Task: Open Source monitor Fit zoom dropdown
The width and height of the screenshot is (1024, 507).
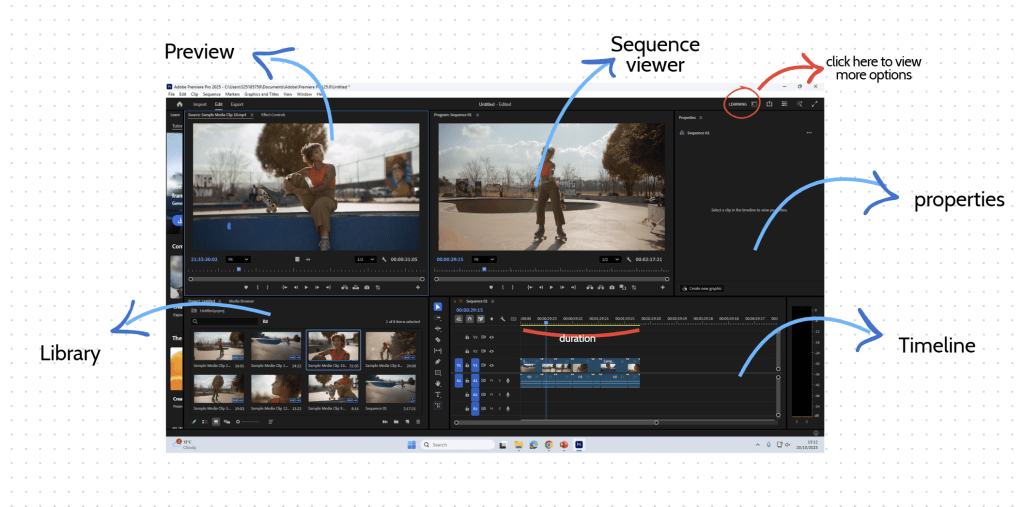Action: point(240,259)
